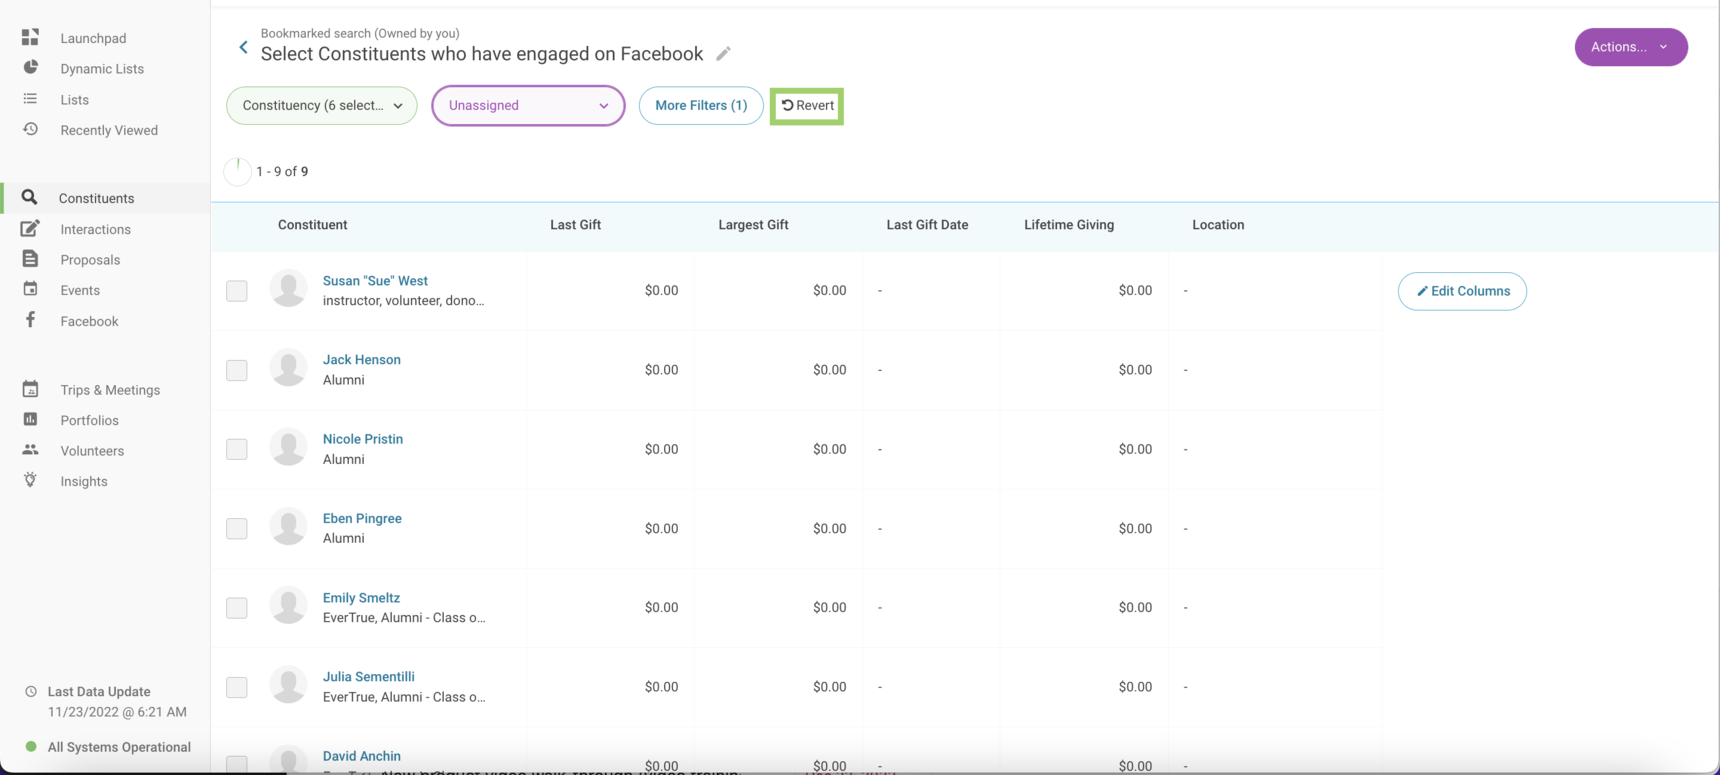Viewport: 1720px width, 775px height.
Task: Click the Revert button
Action: coord(807,105)
